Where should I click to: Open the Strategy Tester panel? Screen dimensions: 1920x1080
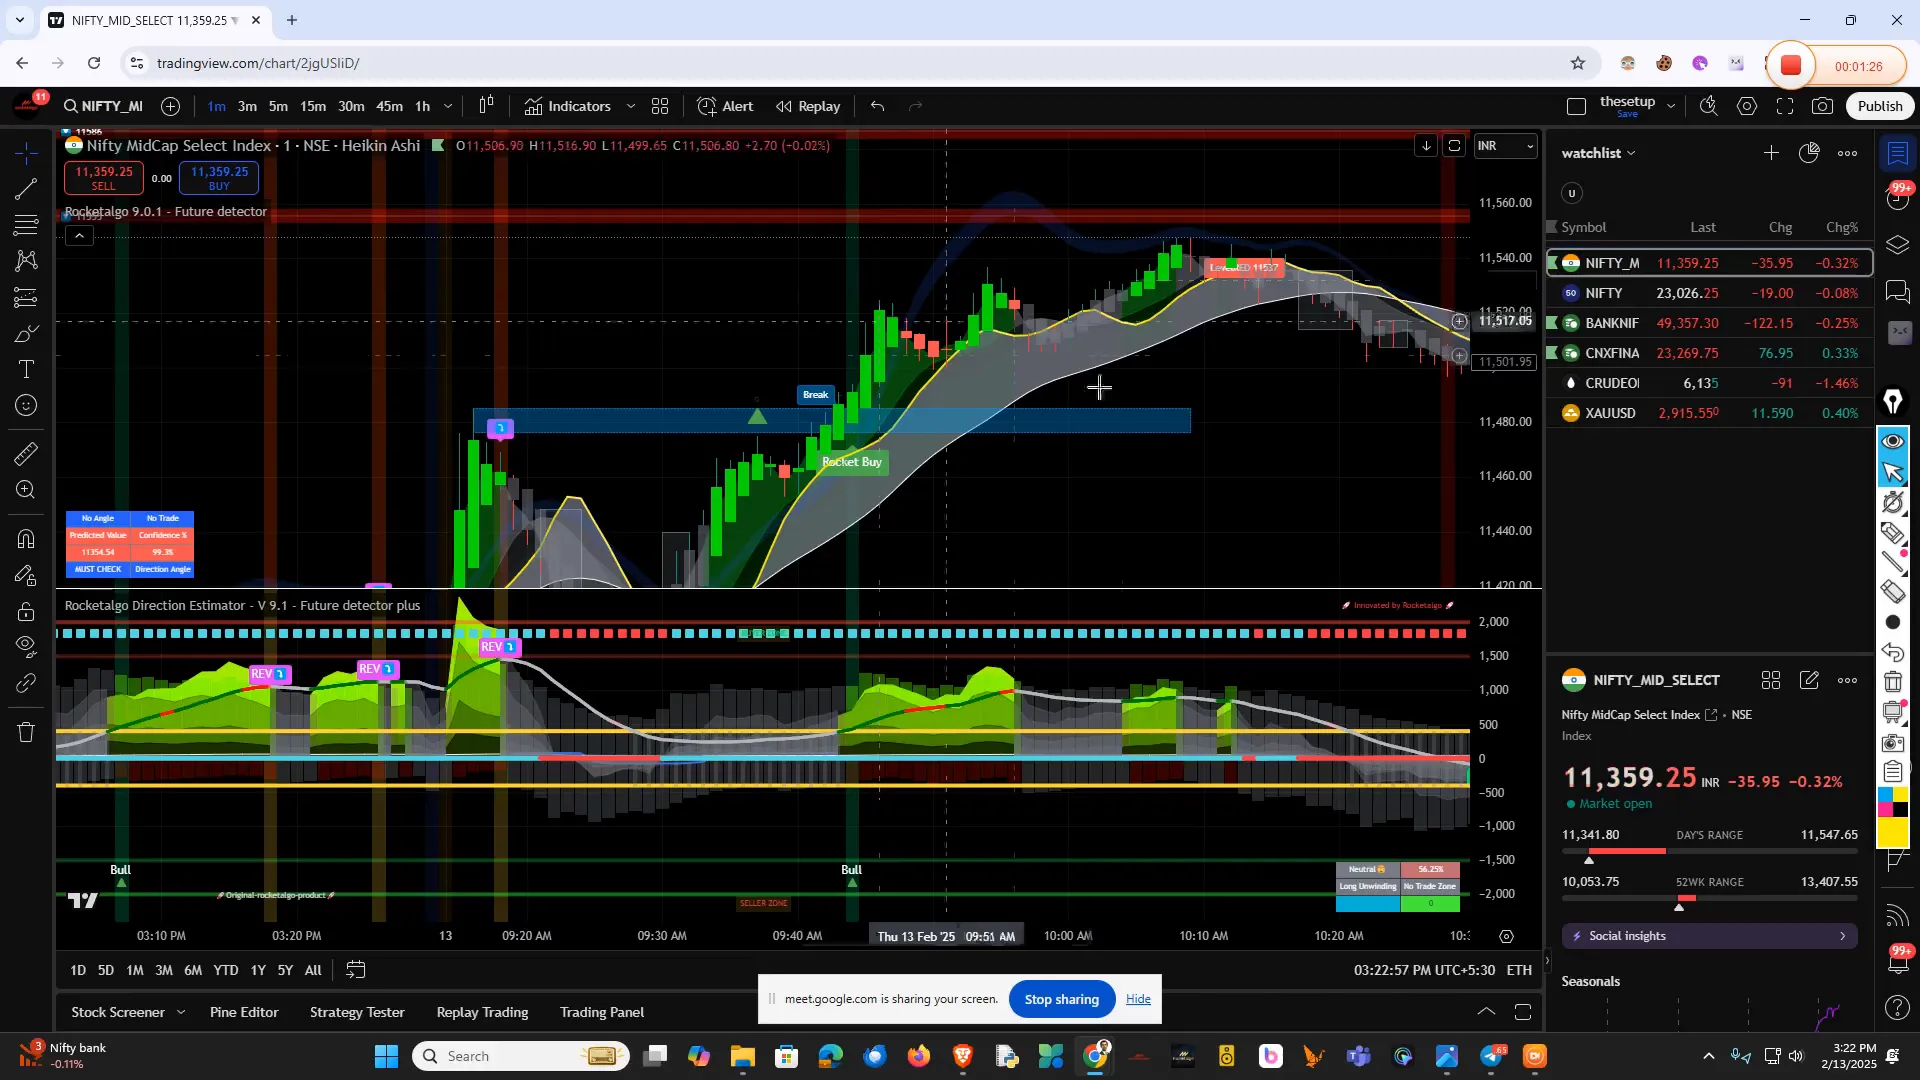356,1012
